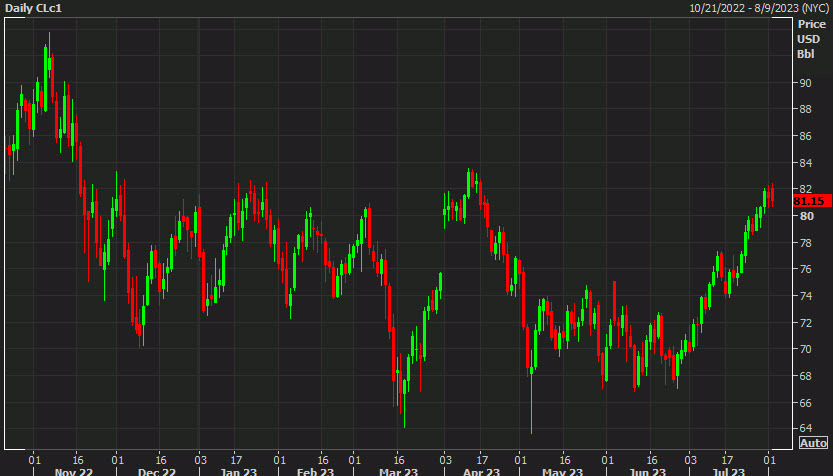Click the 90 price level on axis

(x=804, y=109)
